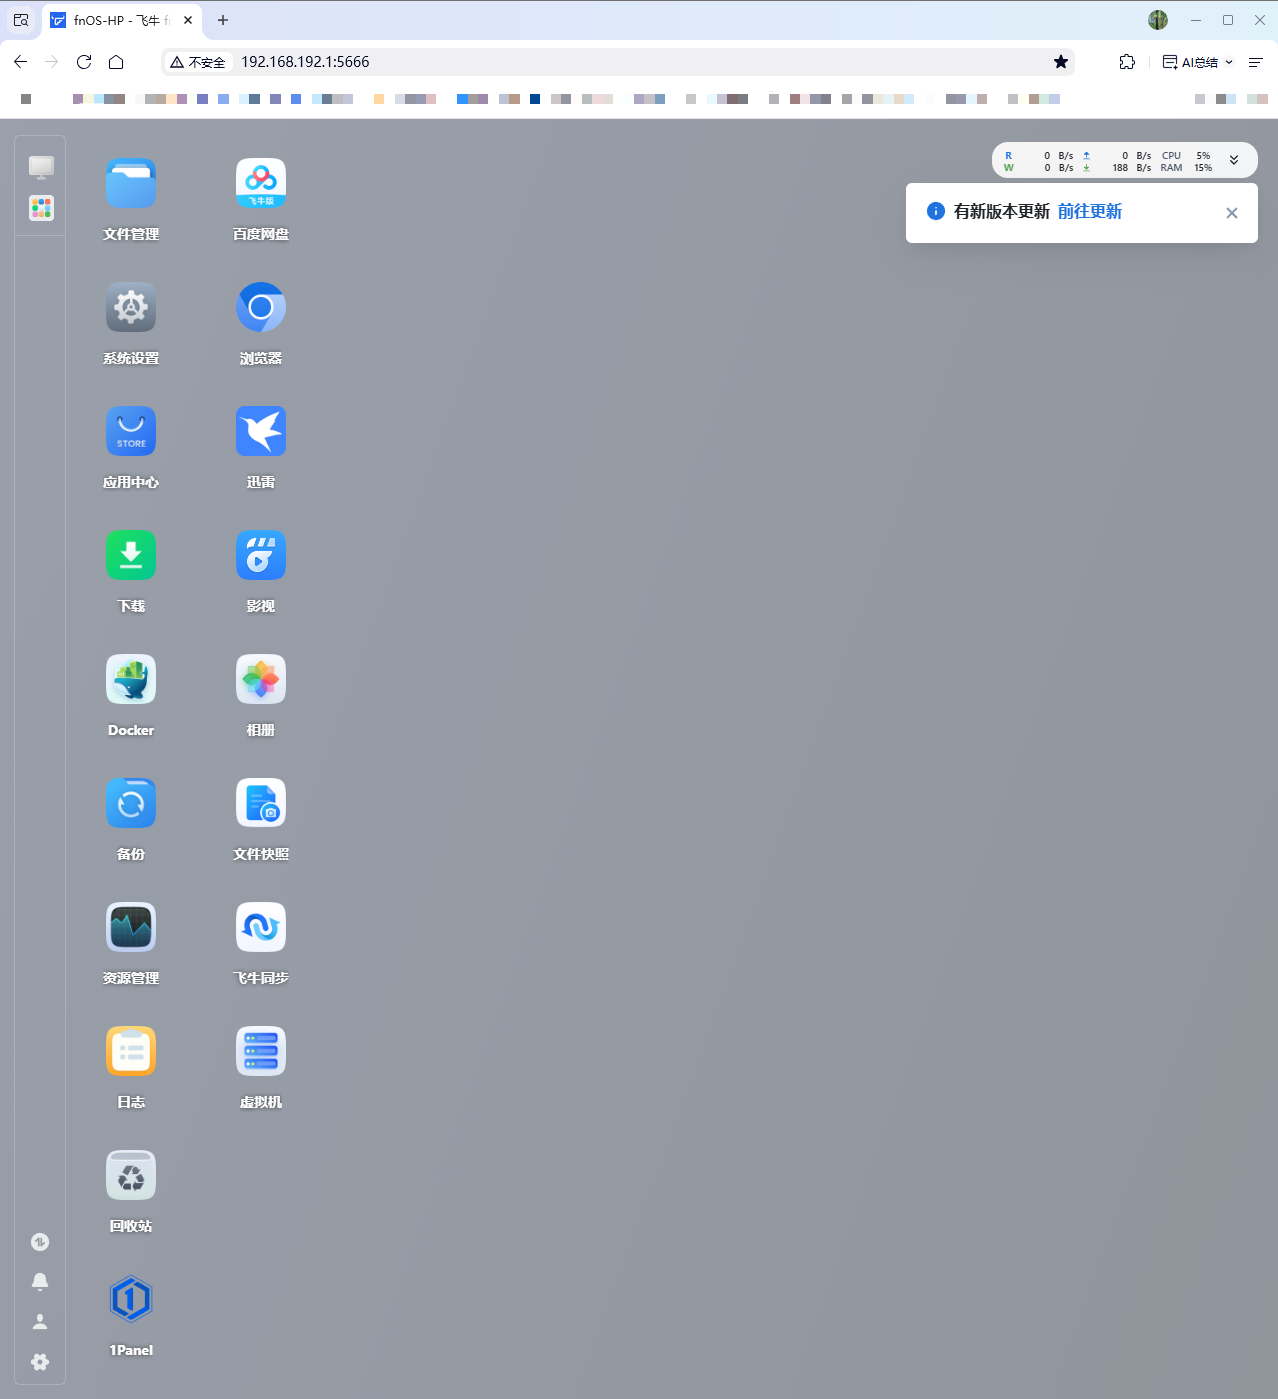Launch the 1Panel app icon
Screen dimensions: 1278x1399
click(x=131, y=1299)
